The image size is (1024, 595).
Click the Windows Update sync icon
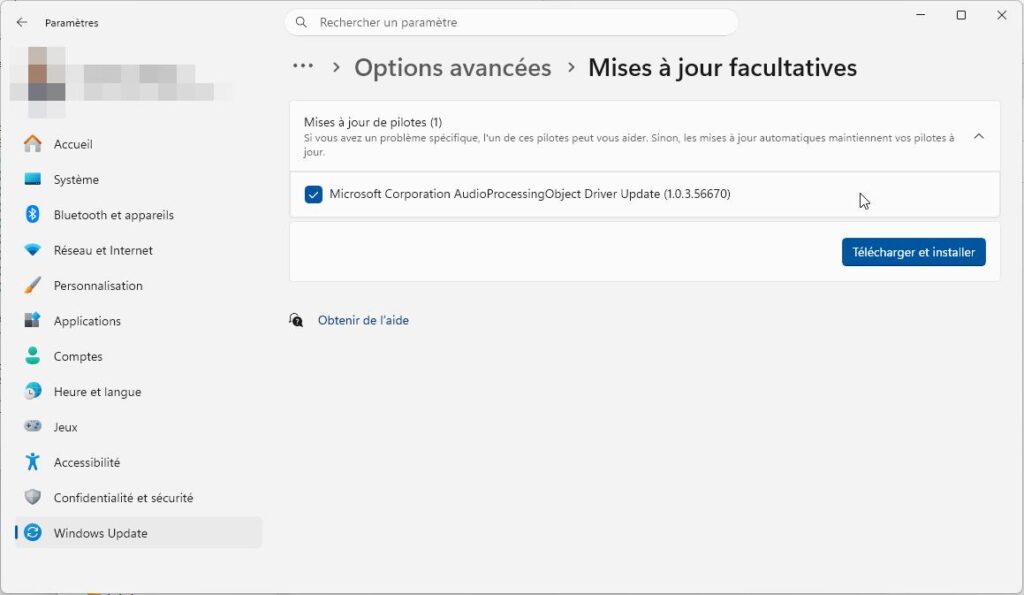tap(33, 532)
